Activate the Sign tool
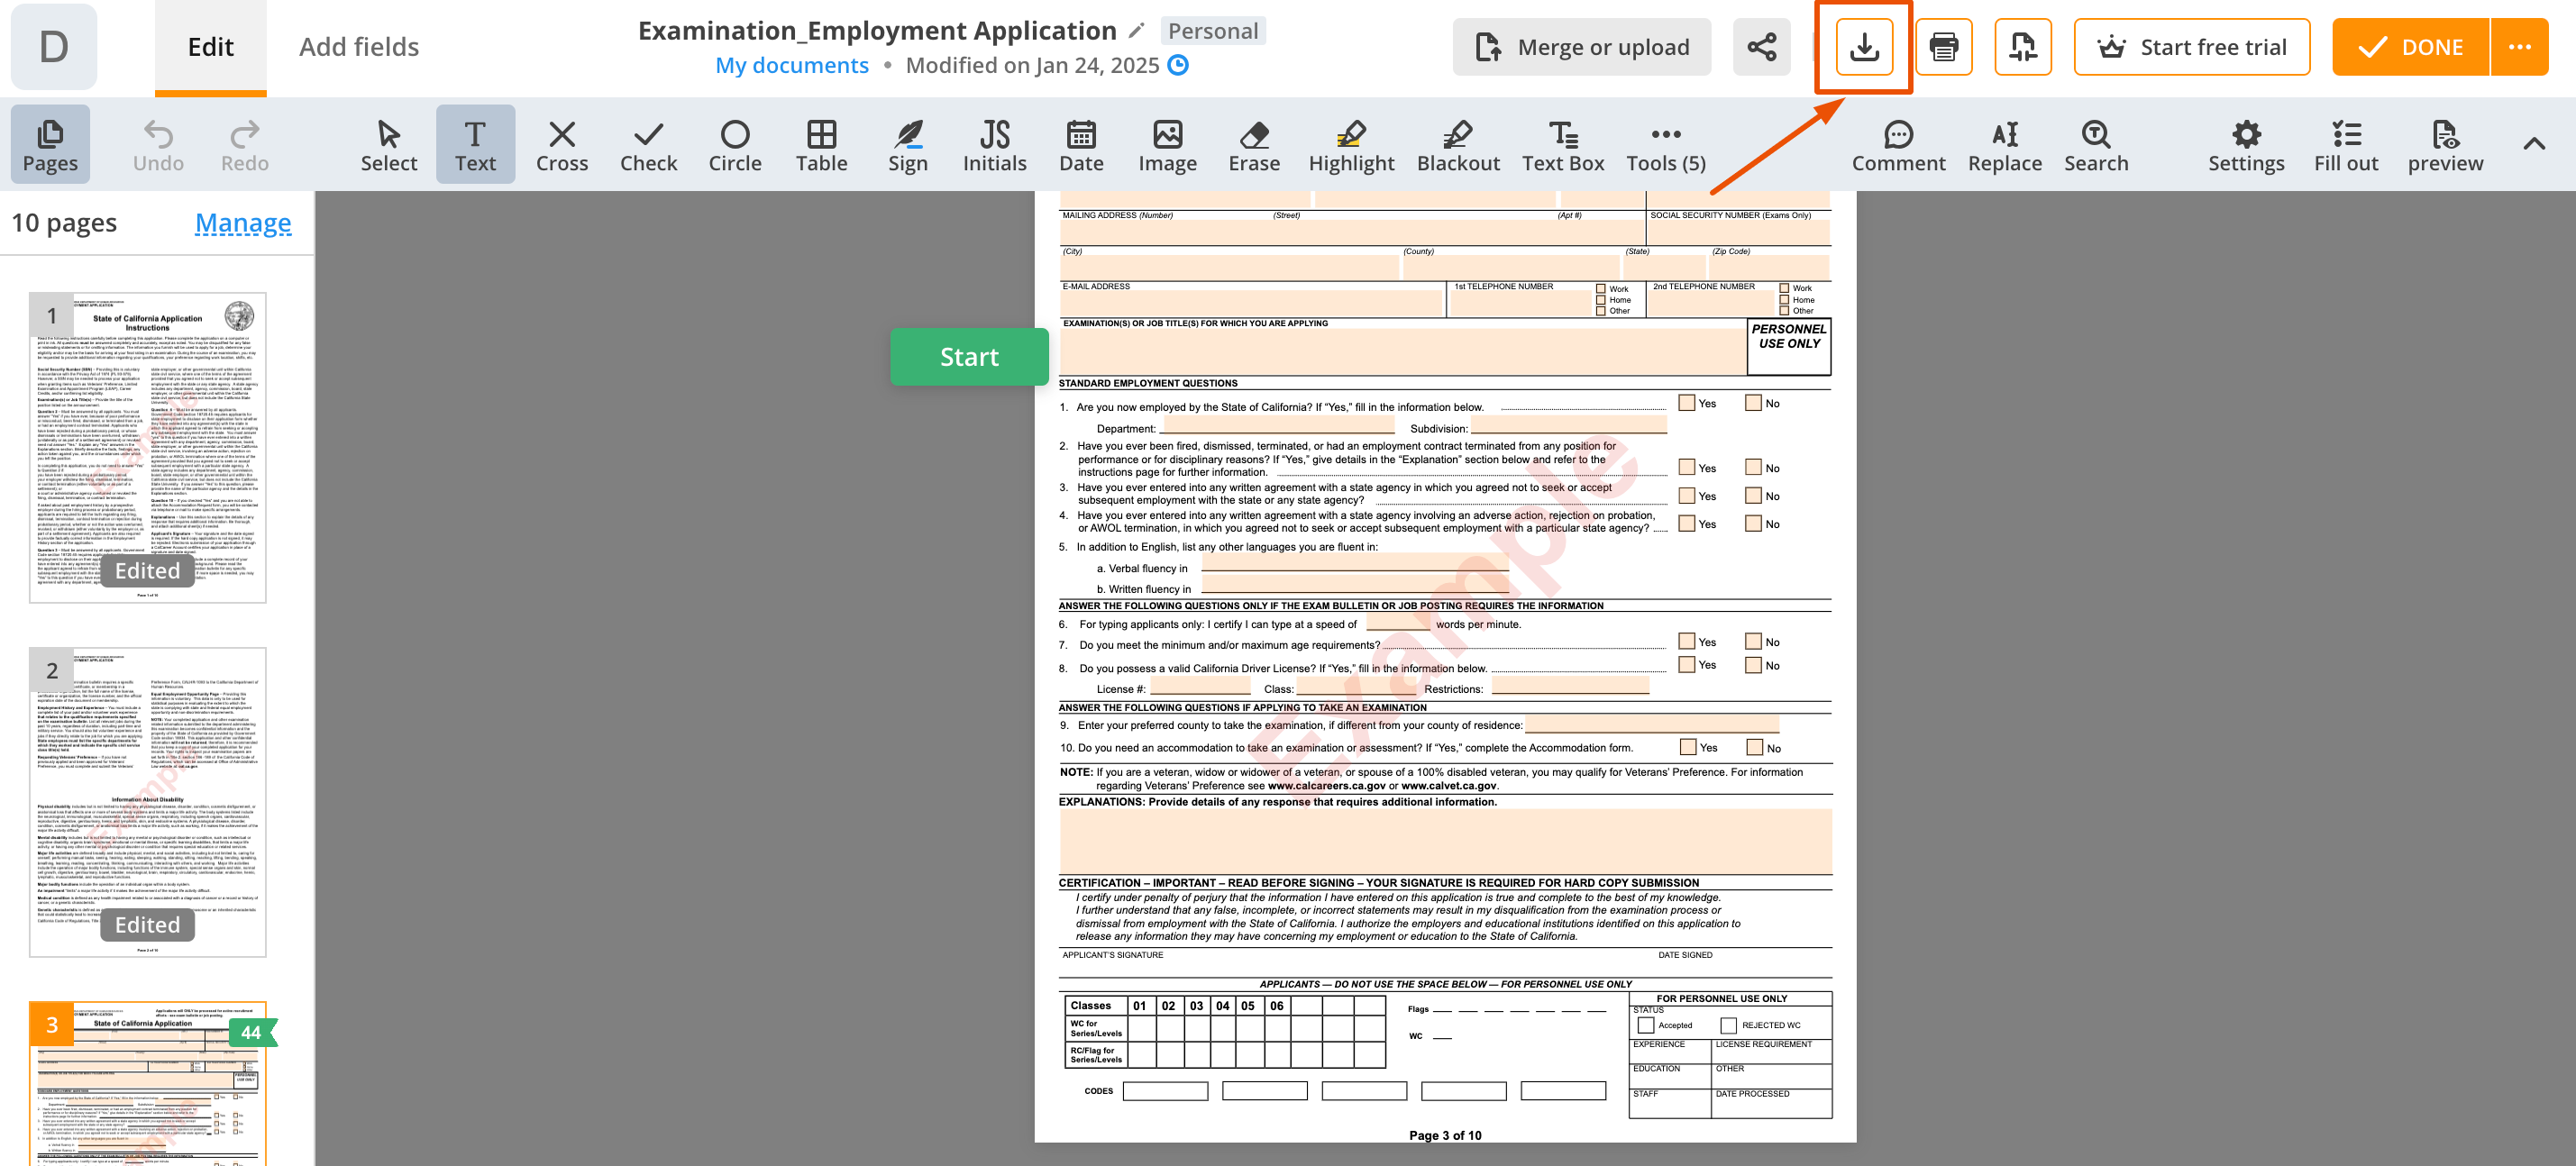2576x1166 pixels. point(907,145)
